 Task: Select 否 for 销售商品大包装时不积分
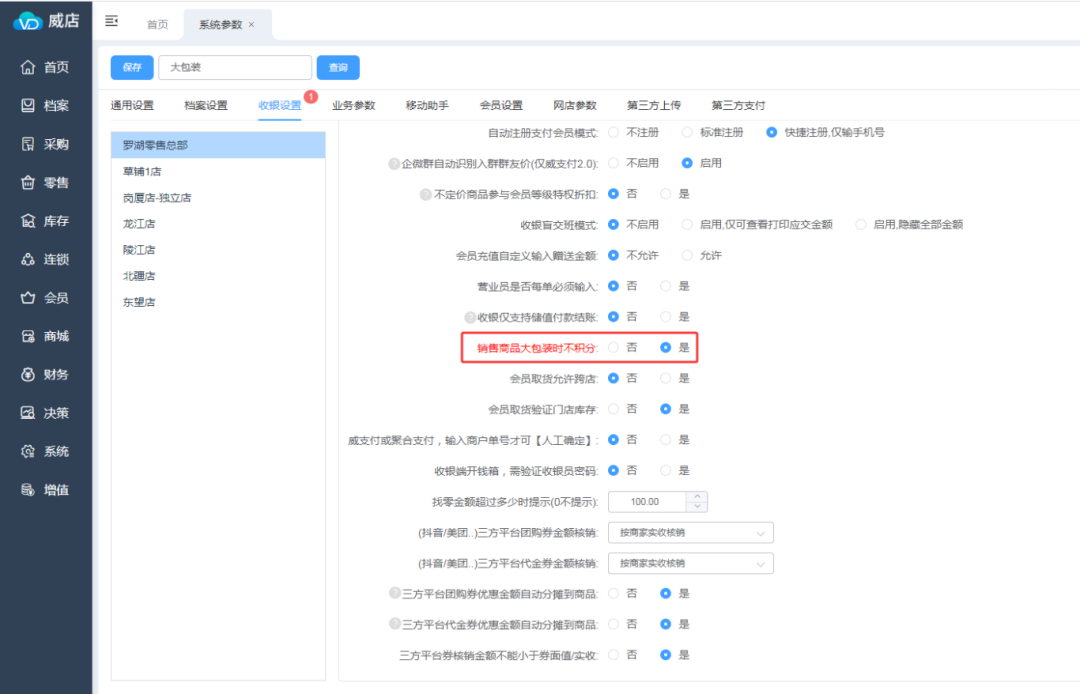614,348
